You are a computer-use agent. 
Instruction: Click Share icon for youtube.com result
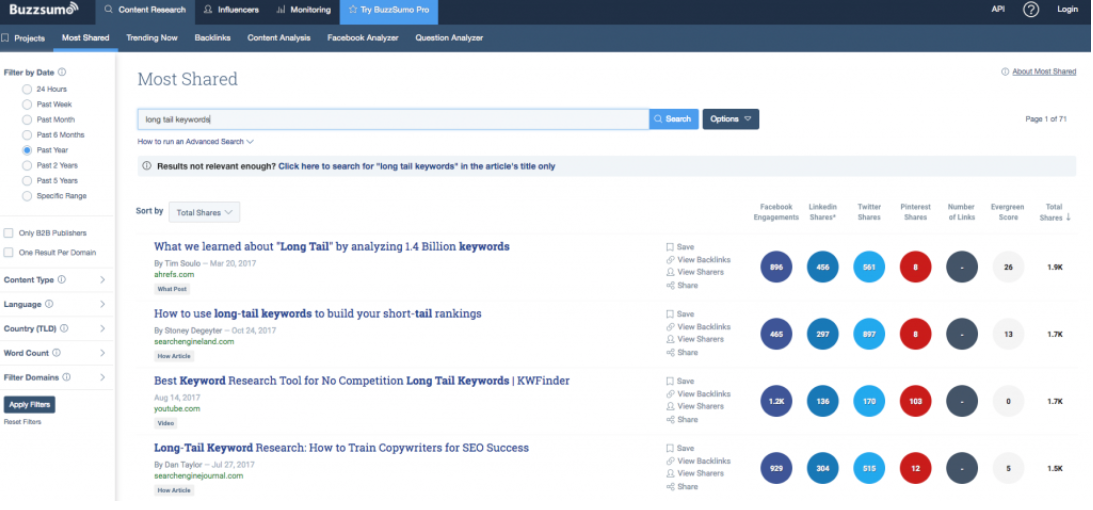coord(670,419)
